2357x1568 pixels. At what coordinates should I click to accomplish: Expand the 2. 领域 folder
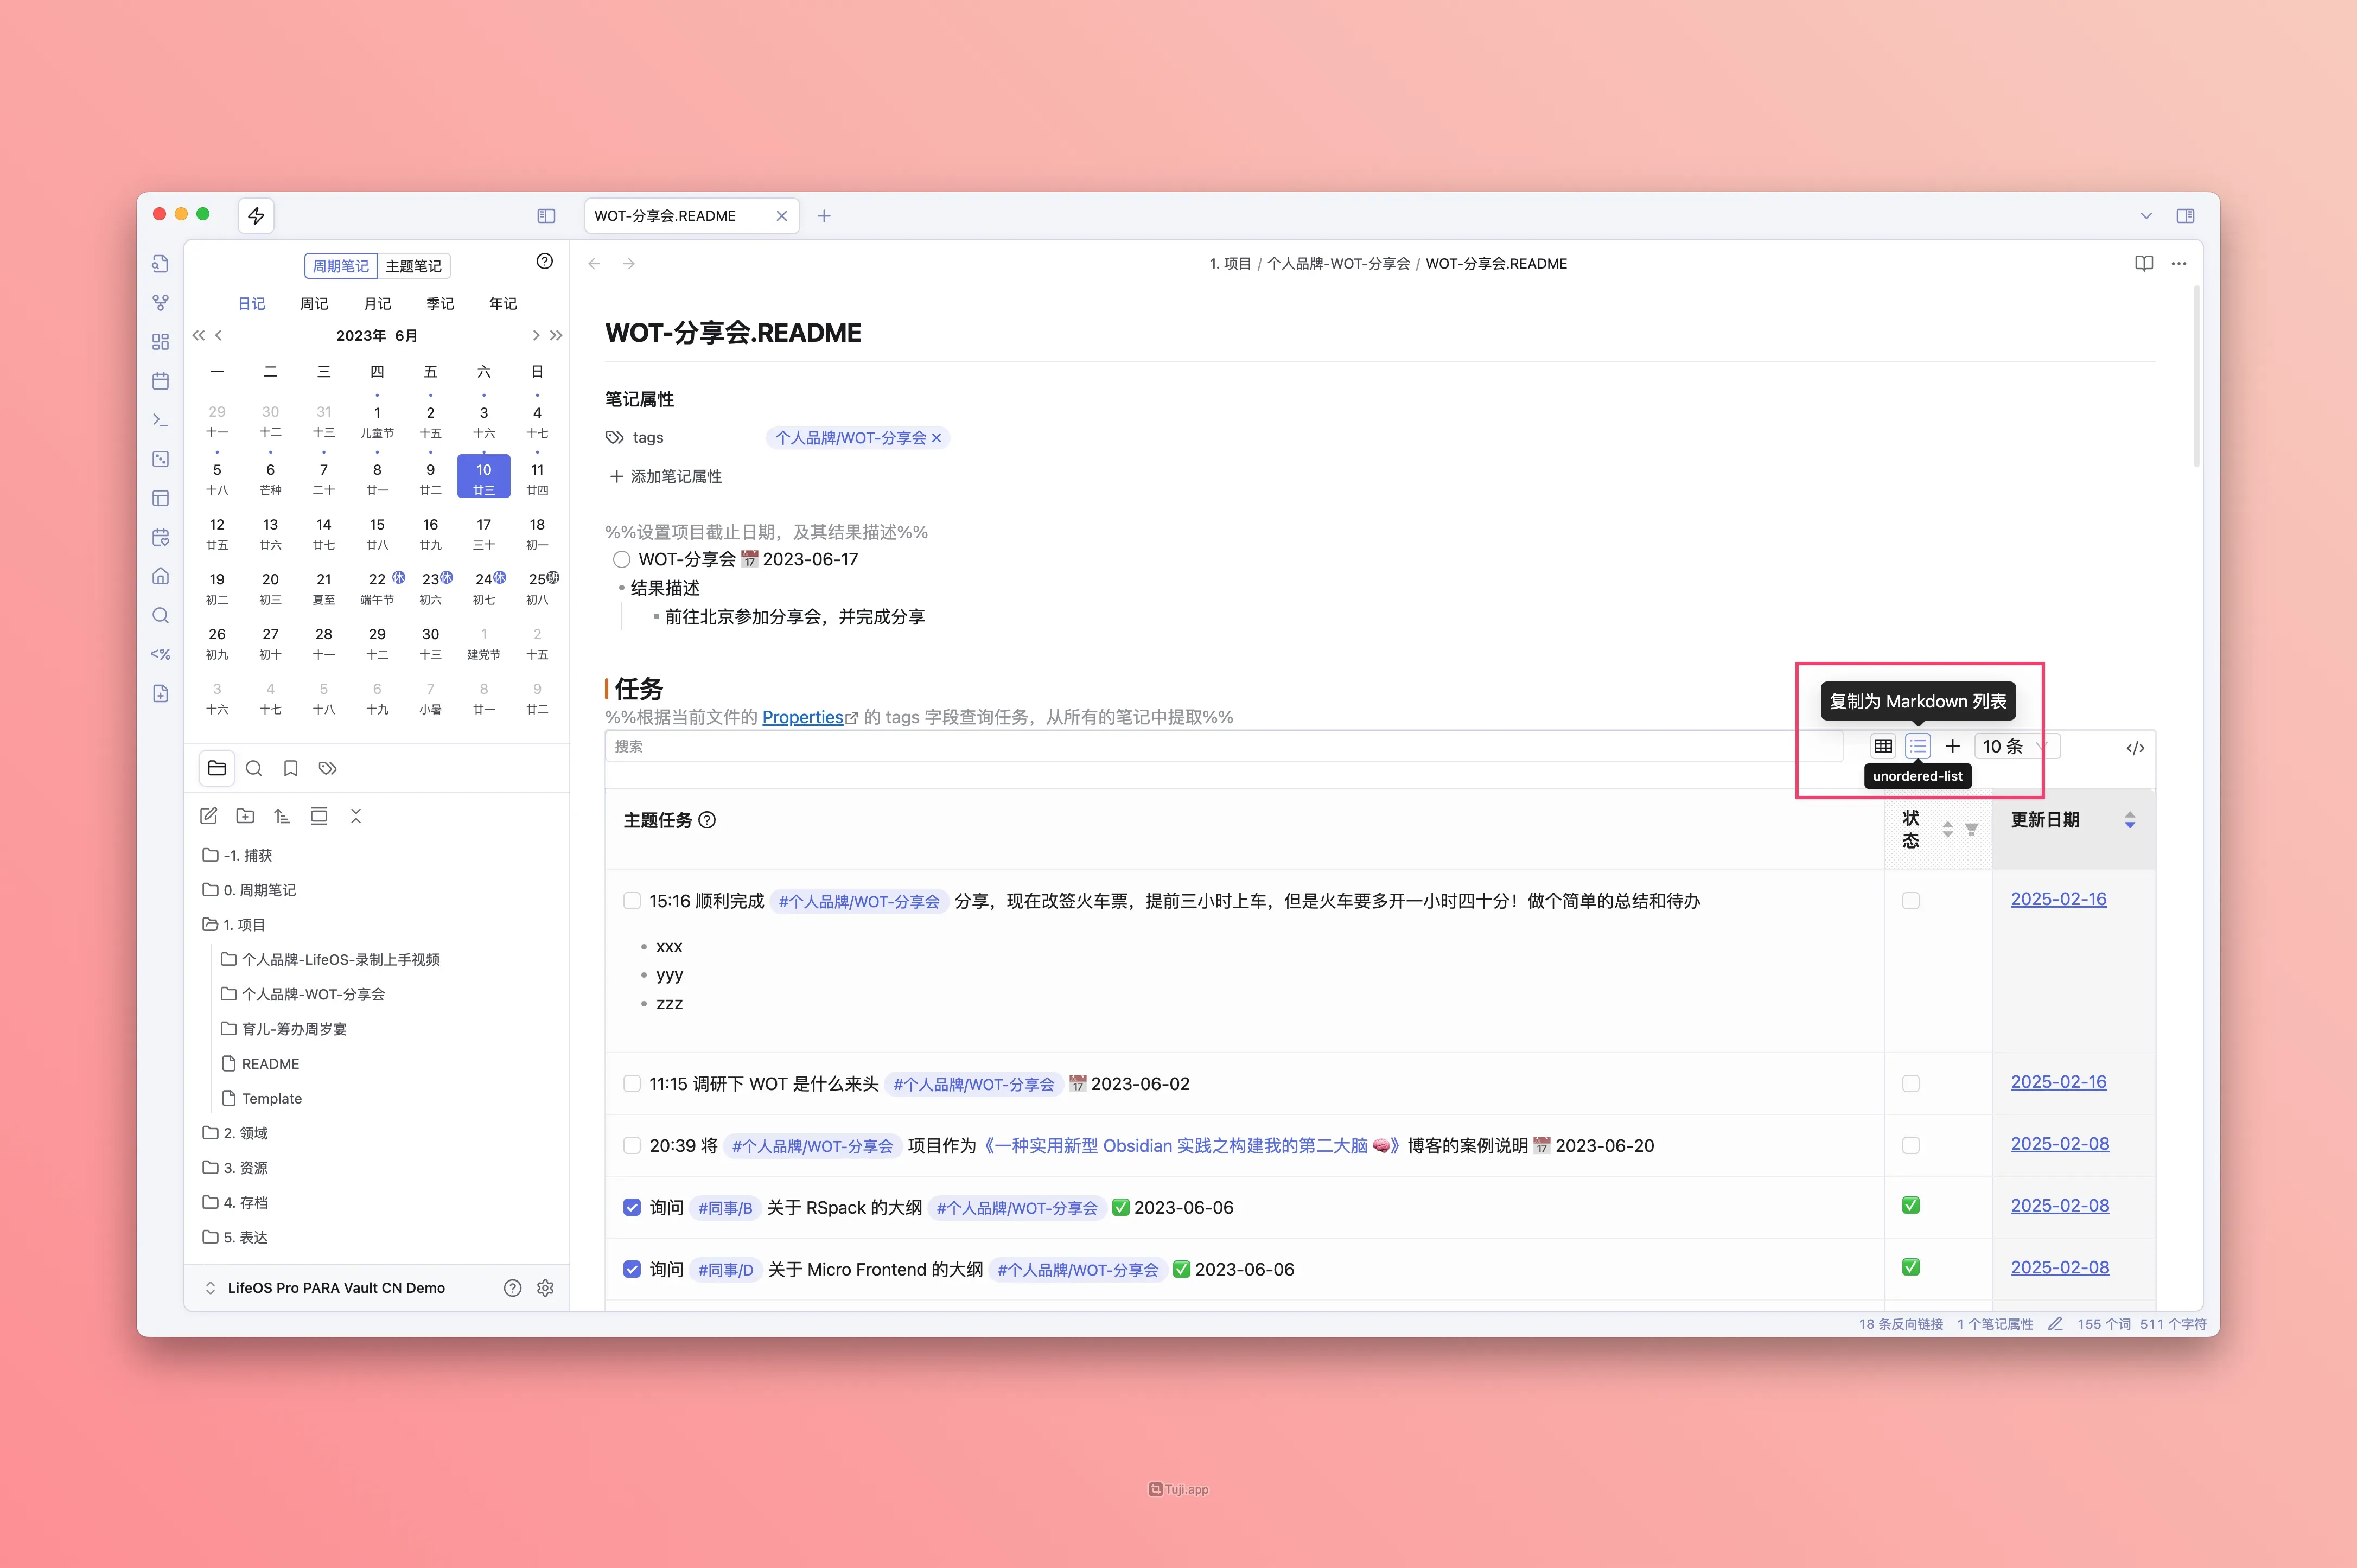[245, 1133]
